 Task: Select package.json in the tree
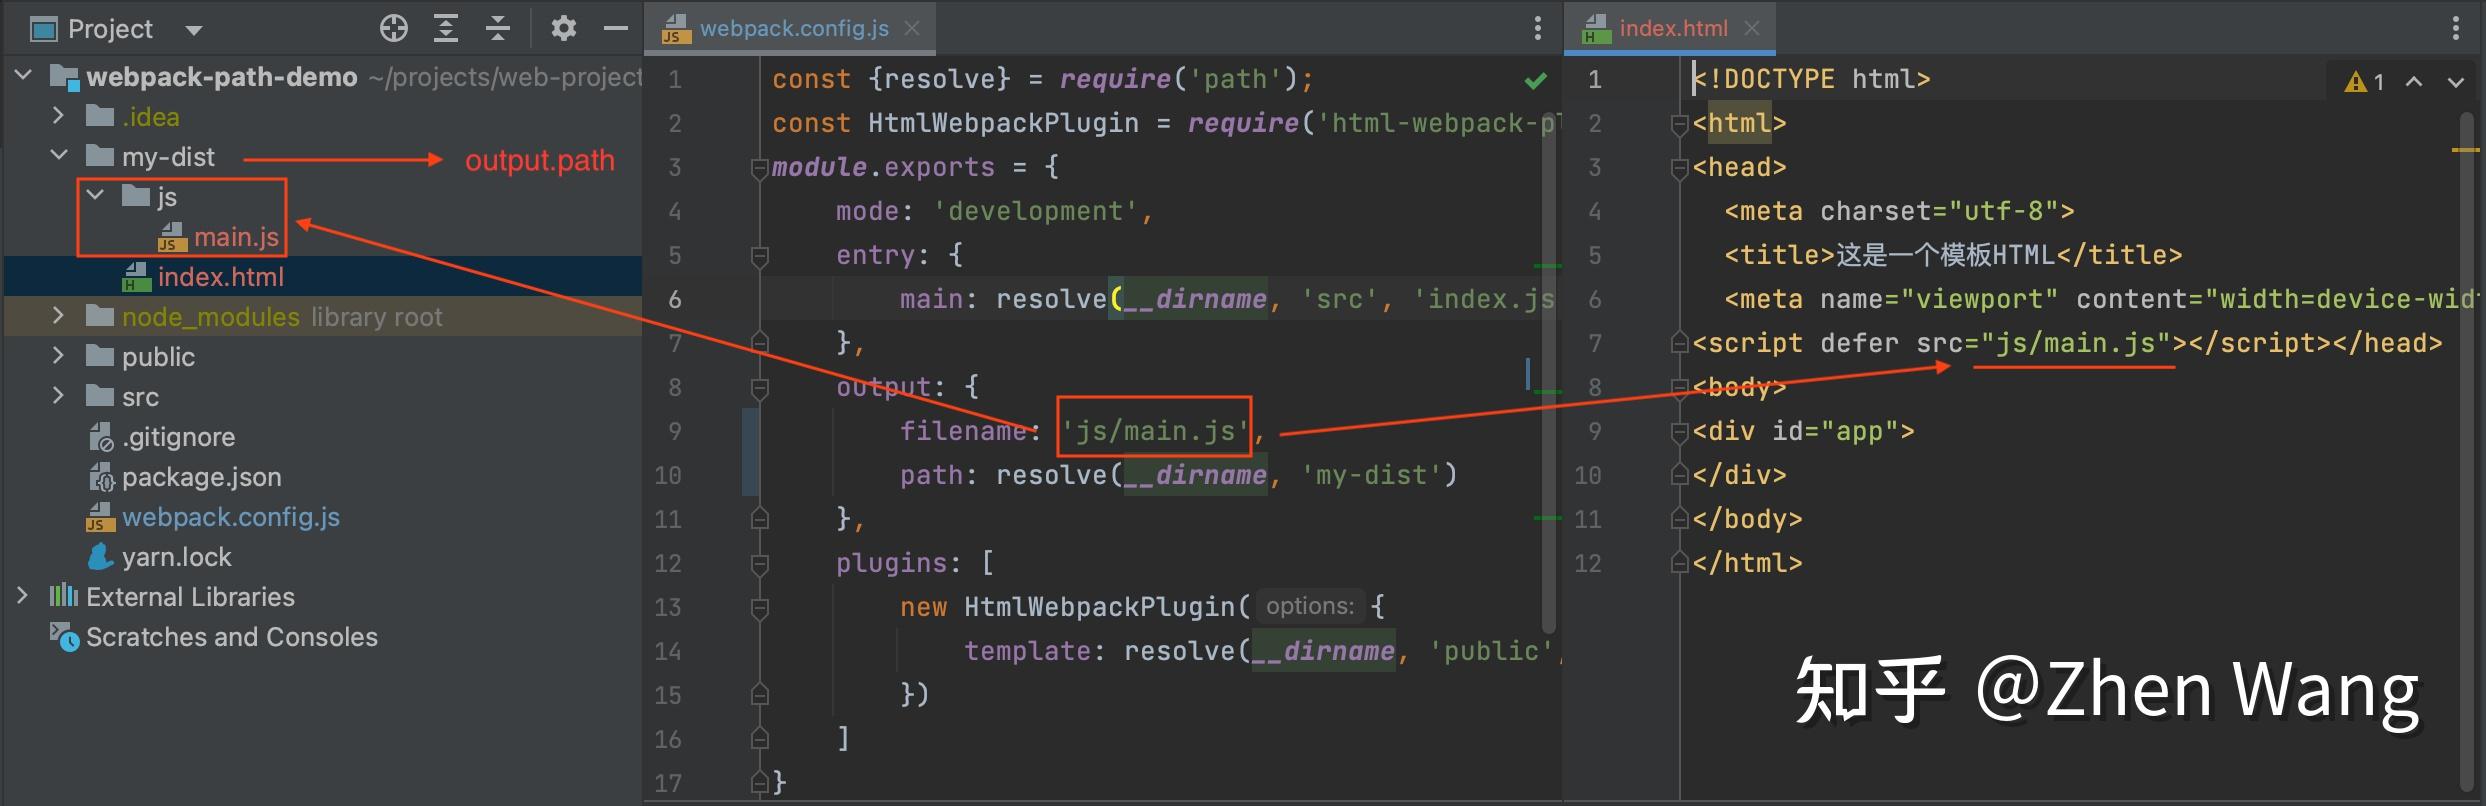pyautogui.click(x=201, y=477)
